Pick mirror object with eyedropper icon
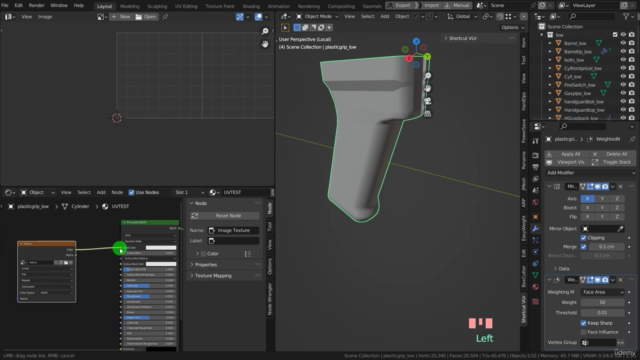This screenshot has height=360, width=640. tap(620, 229)
